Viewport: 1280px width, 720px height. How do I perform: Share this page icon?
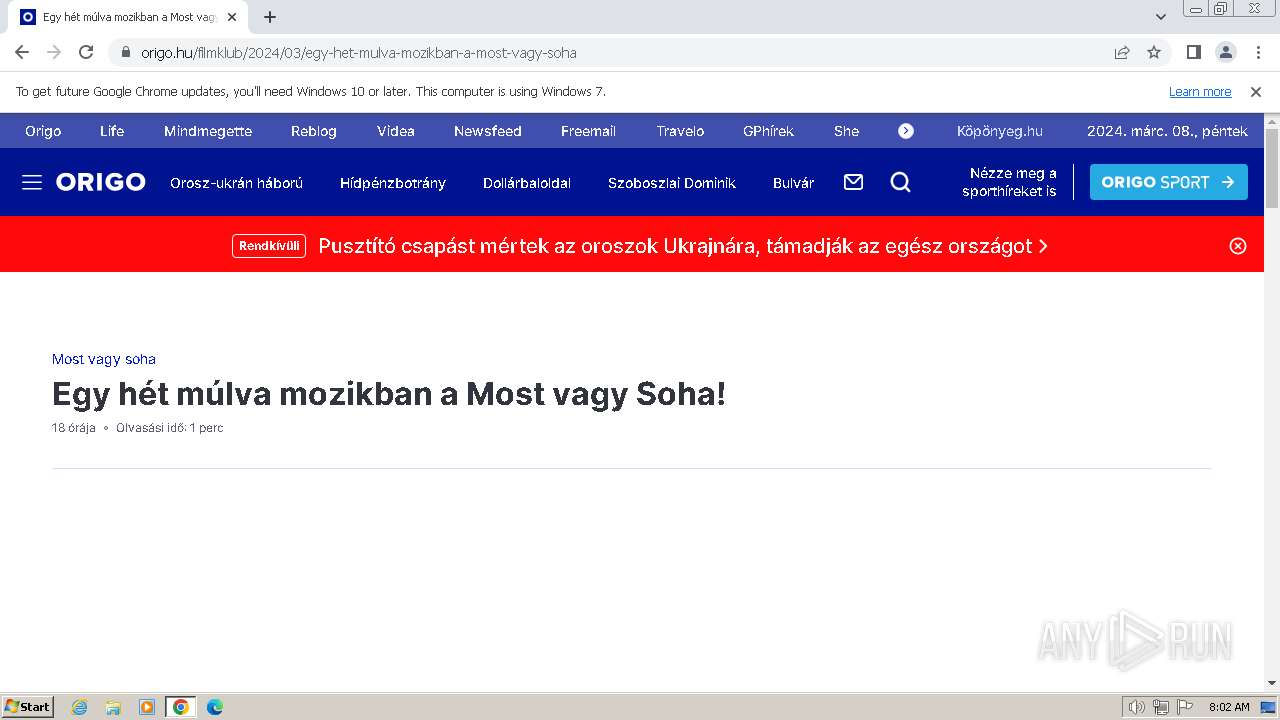coord(1122,52)
